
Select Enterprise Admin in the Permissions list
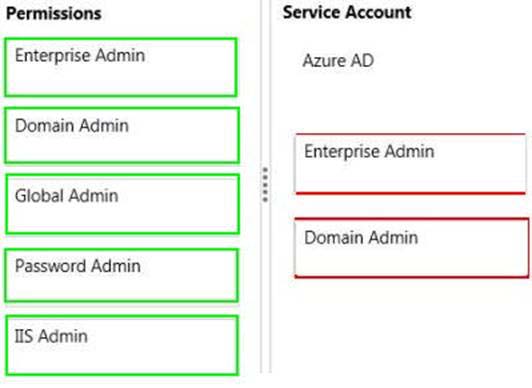121,67
